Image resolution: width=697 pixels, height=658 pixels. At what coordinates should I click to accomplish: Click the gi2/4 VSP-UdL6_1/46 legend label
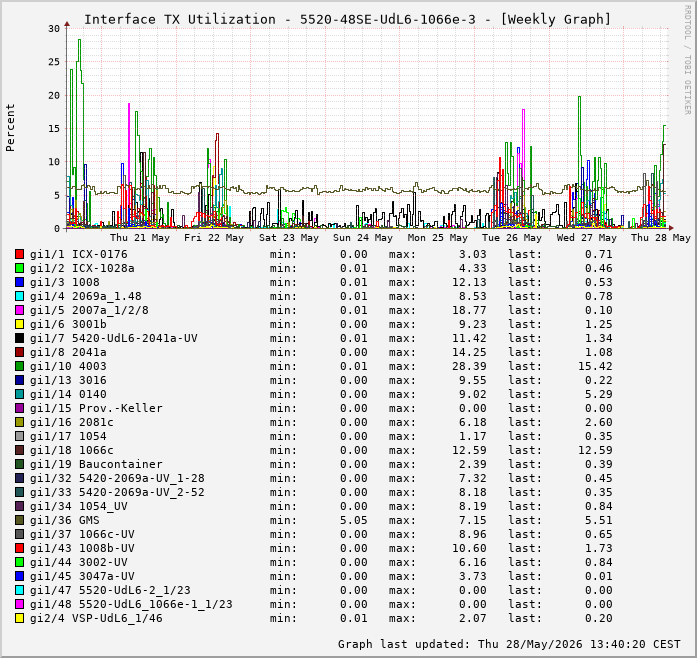point(96,618)
